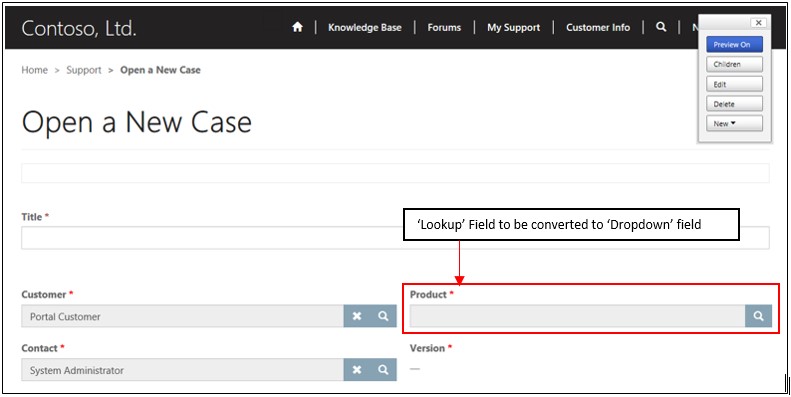Clear the Contact field with X icon
Viewport: 791px width, 397px height.
click(357, 370)
